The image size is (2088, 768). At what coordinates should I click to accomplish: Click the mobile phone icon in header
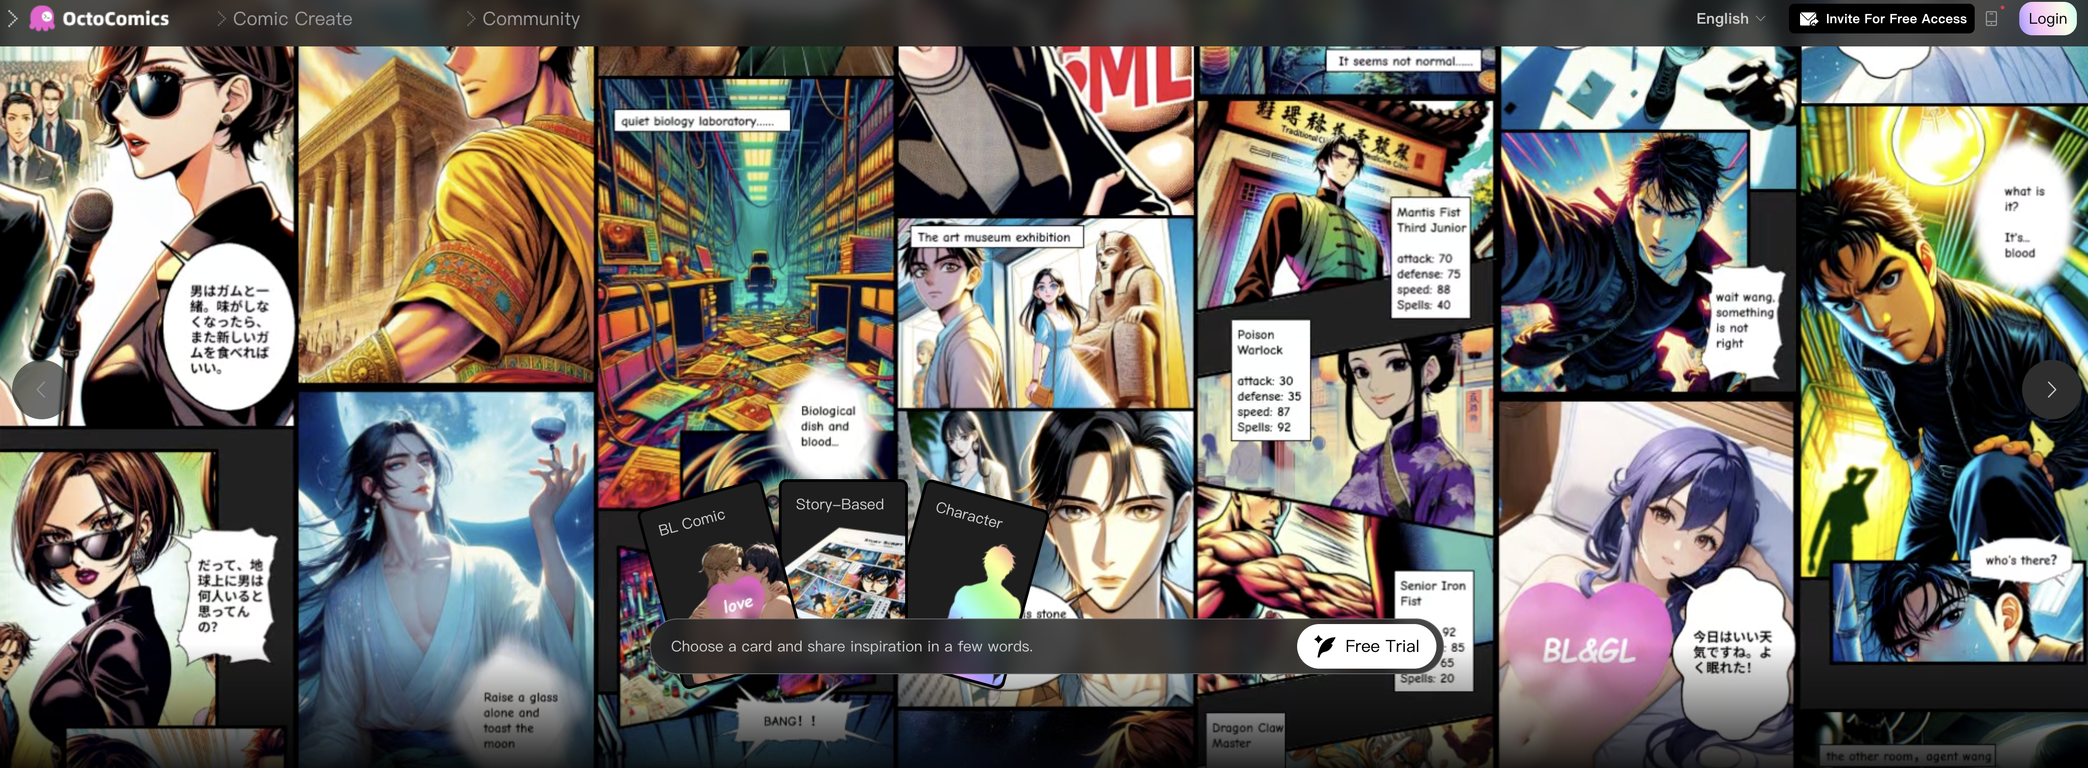(x=1991, y=19)
